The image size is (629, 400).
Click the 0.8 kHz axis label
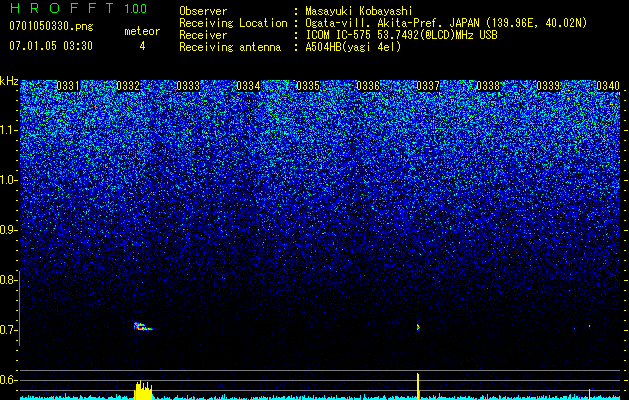9,280
